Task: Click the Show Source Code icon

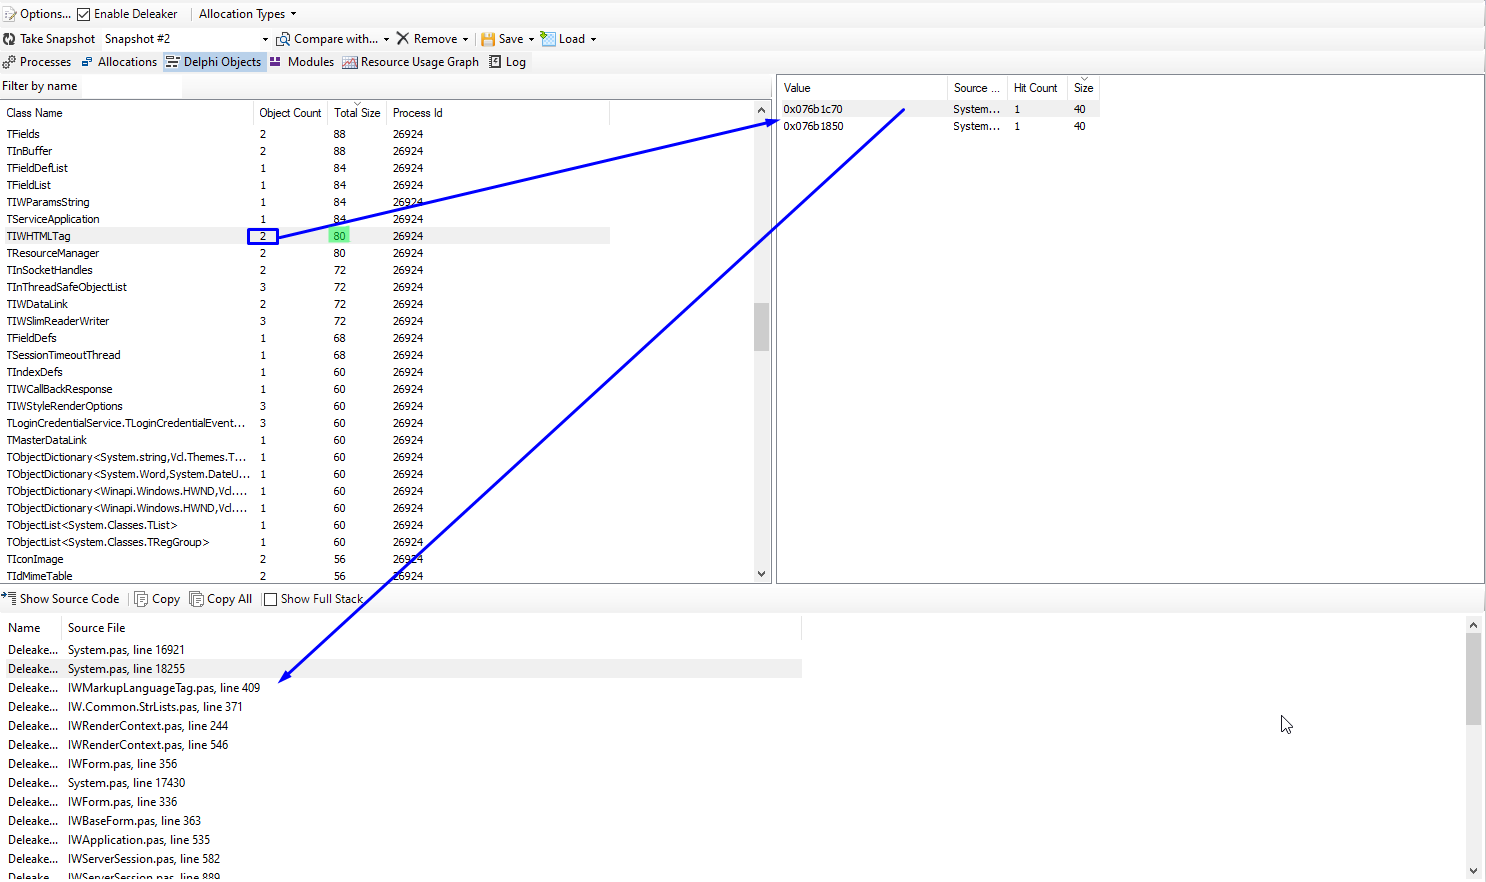Action: point(9,599)
